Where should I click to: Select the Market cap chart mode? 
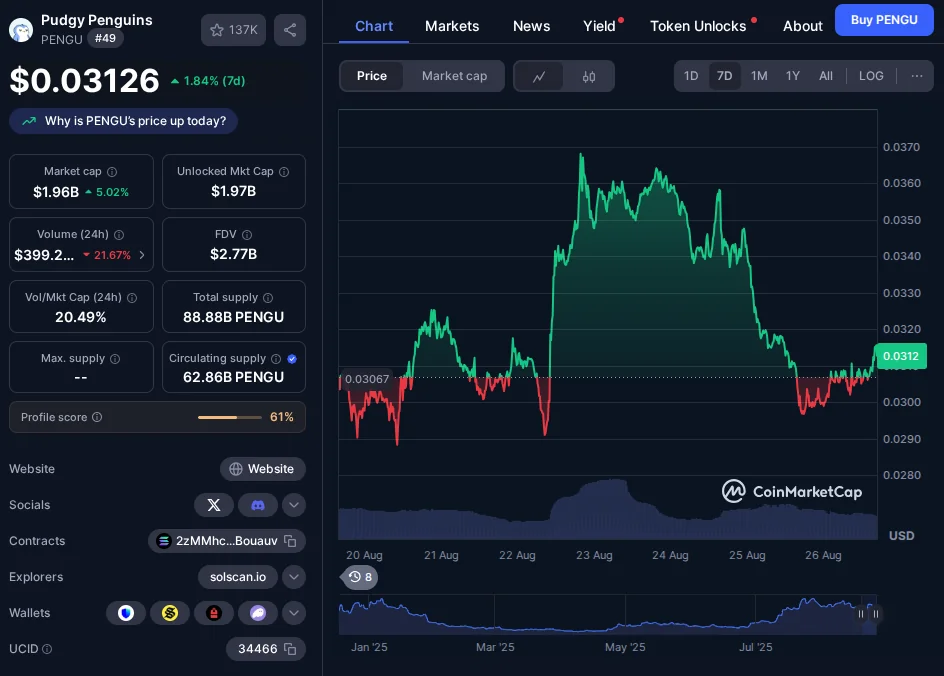(x=455, y=76)
